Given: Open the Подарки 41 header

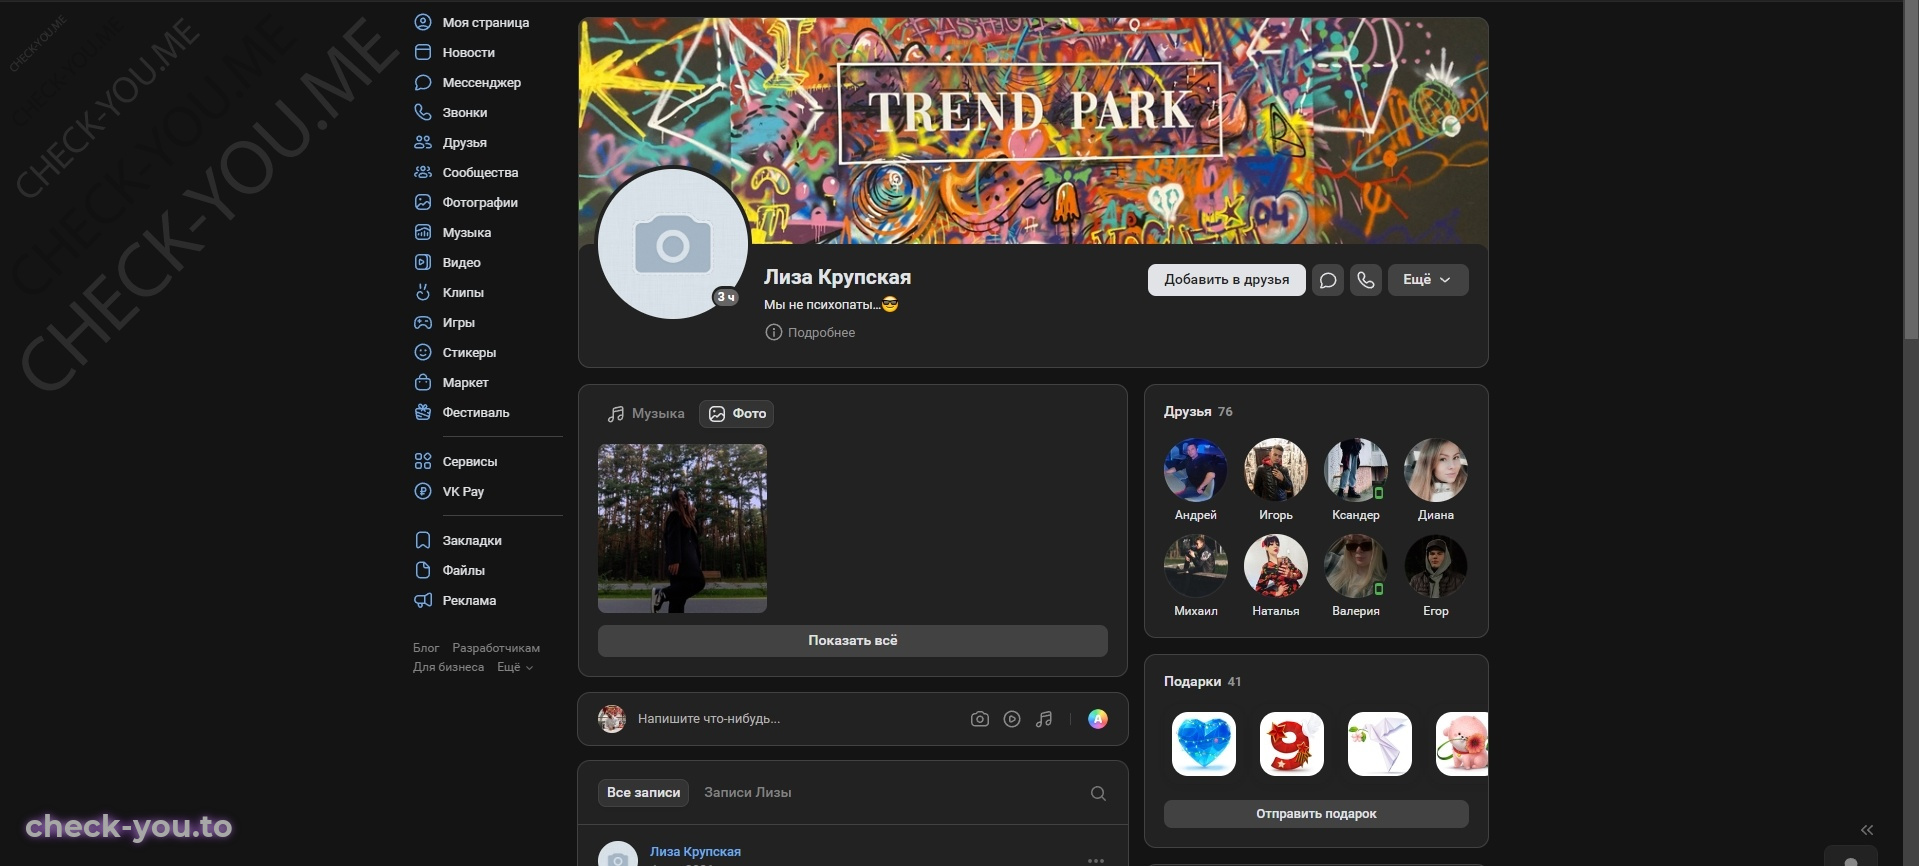Looking at the screenshot, I should pyautogui.click(x=1202, y=682).
